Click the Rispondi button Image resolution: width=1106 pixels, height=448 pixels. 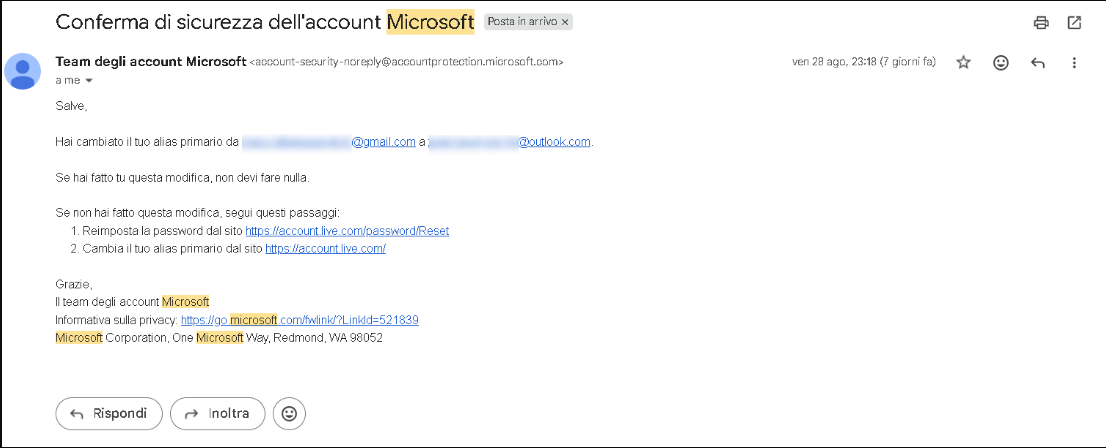109,413
